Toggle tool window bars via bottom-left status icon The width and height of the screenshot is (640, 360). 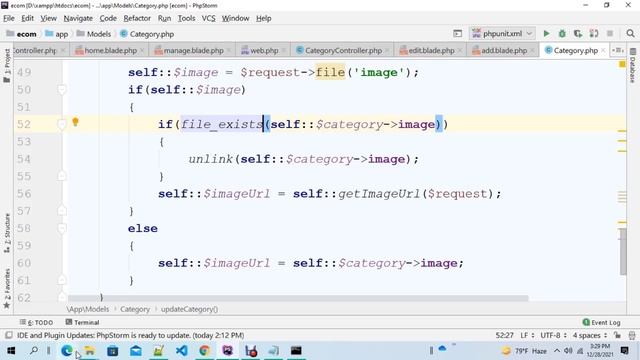pyautogui.click(x=8, y=335)
